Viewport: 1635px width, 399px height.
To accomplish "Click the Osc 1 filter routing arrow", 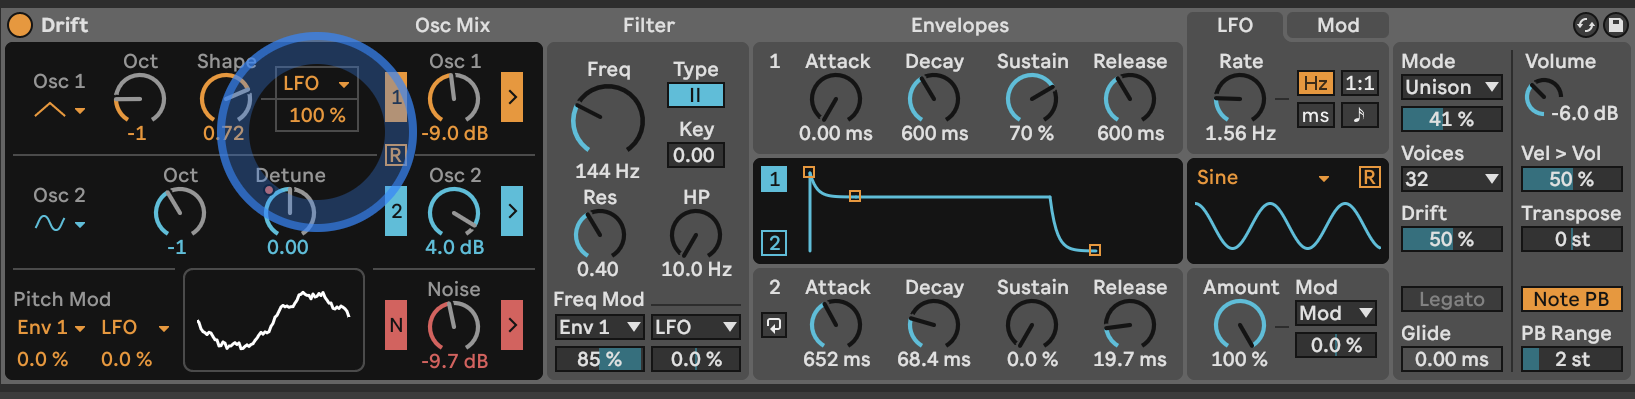I will pos(512,97).
